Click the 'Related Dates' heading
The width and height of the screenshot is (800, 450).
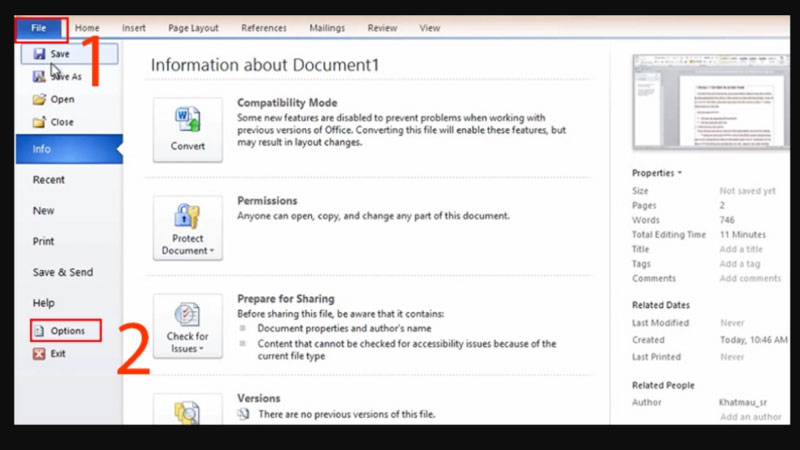tap(661, 305)
